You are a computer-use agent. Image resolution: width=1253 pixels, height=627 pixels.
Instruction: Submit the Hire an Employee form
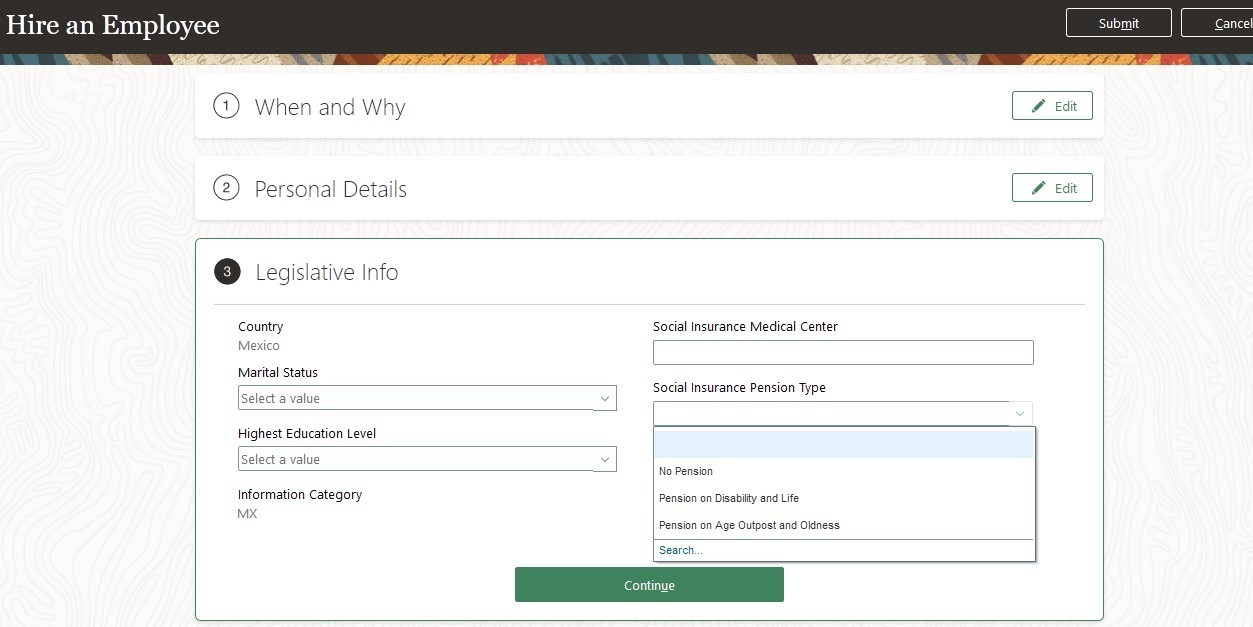point(1118,23)
